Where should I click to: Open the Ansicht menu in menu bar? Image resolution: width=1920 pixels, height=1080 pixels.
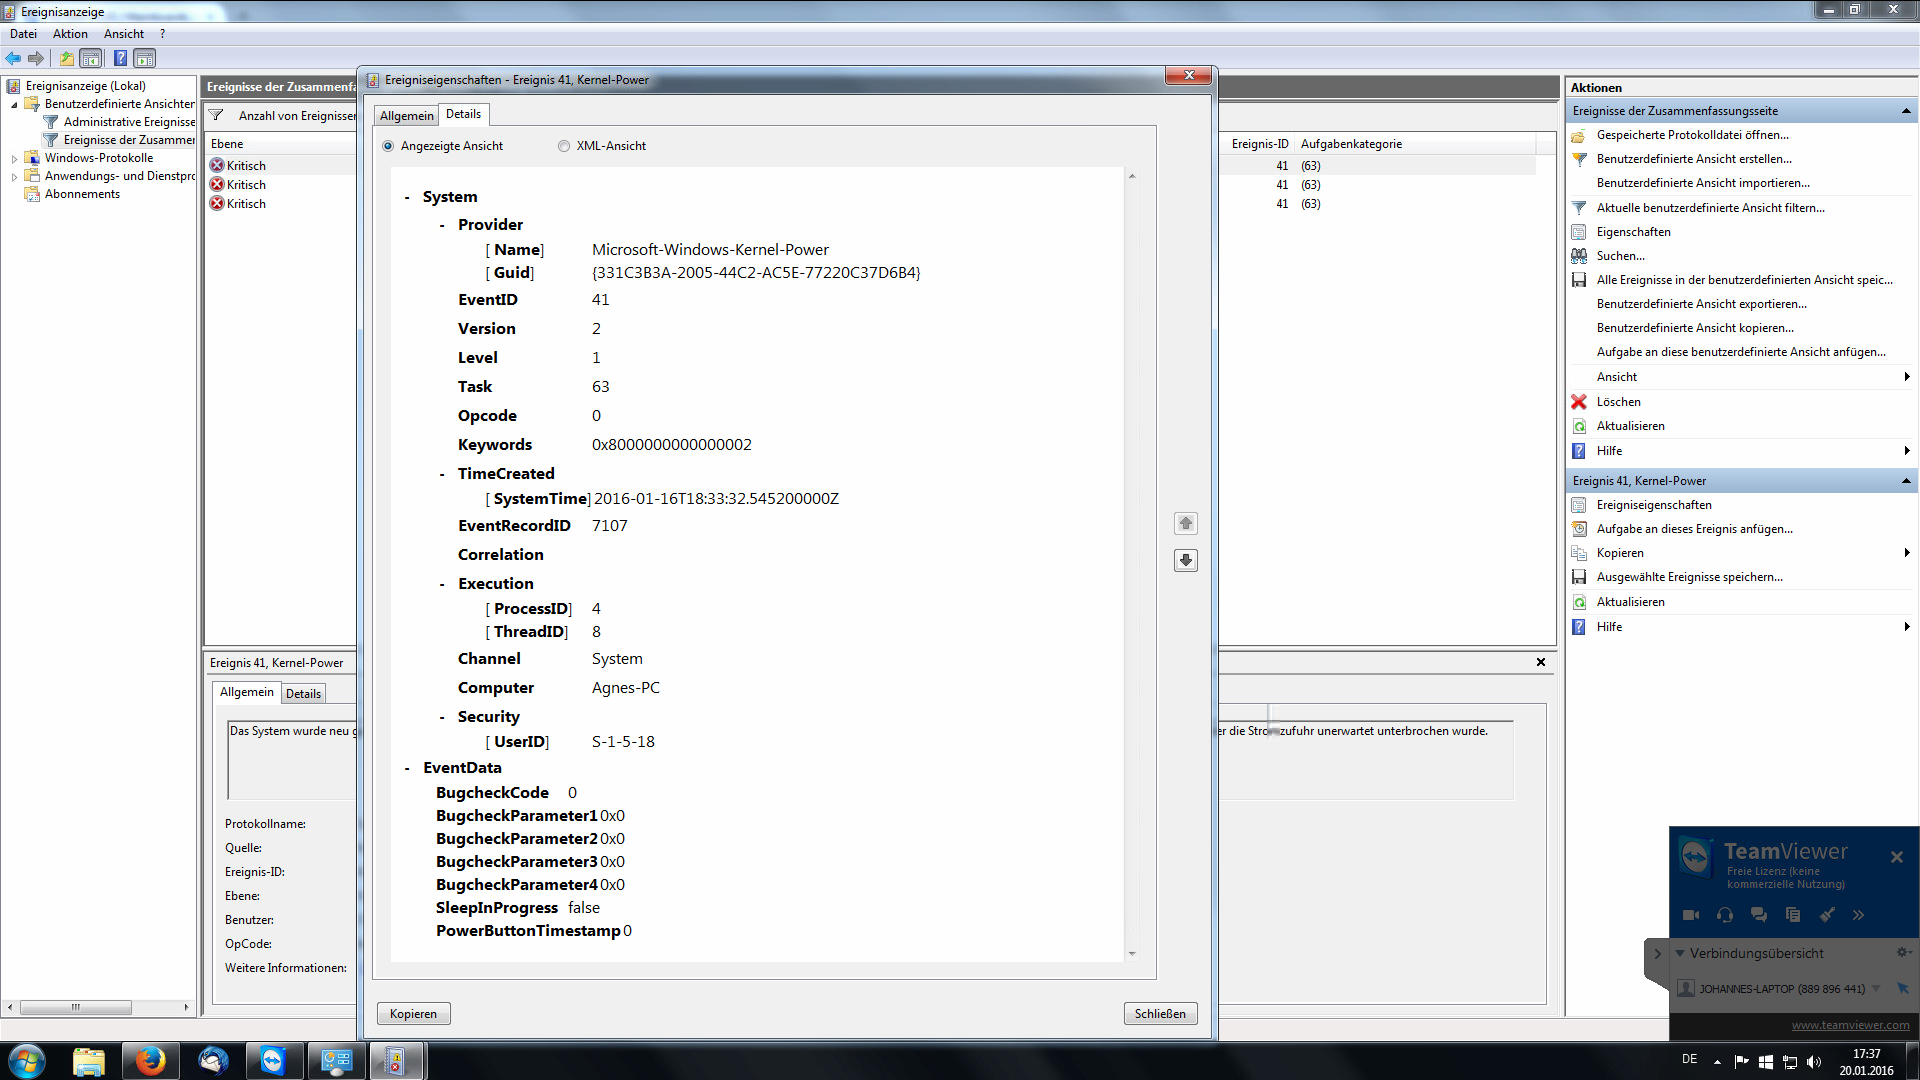pos(124,34)
